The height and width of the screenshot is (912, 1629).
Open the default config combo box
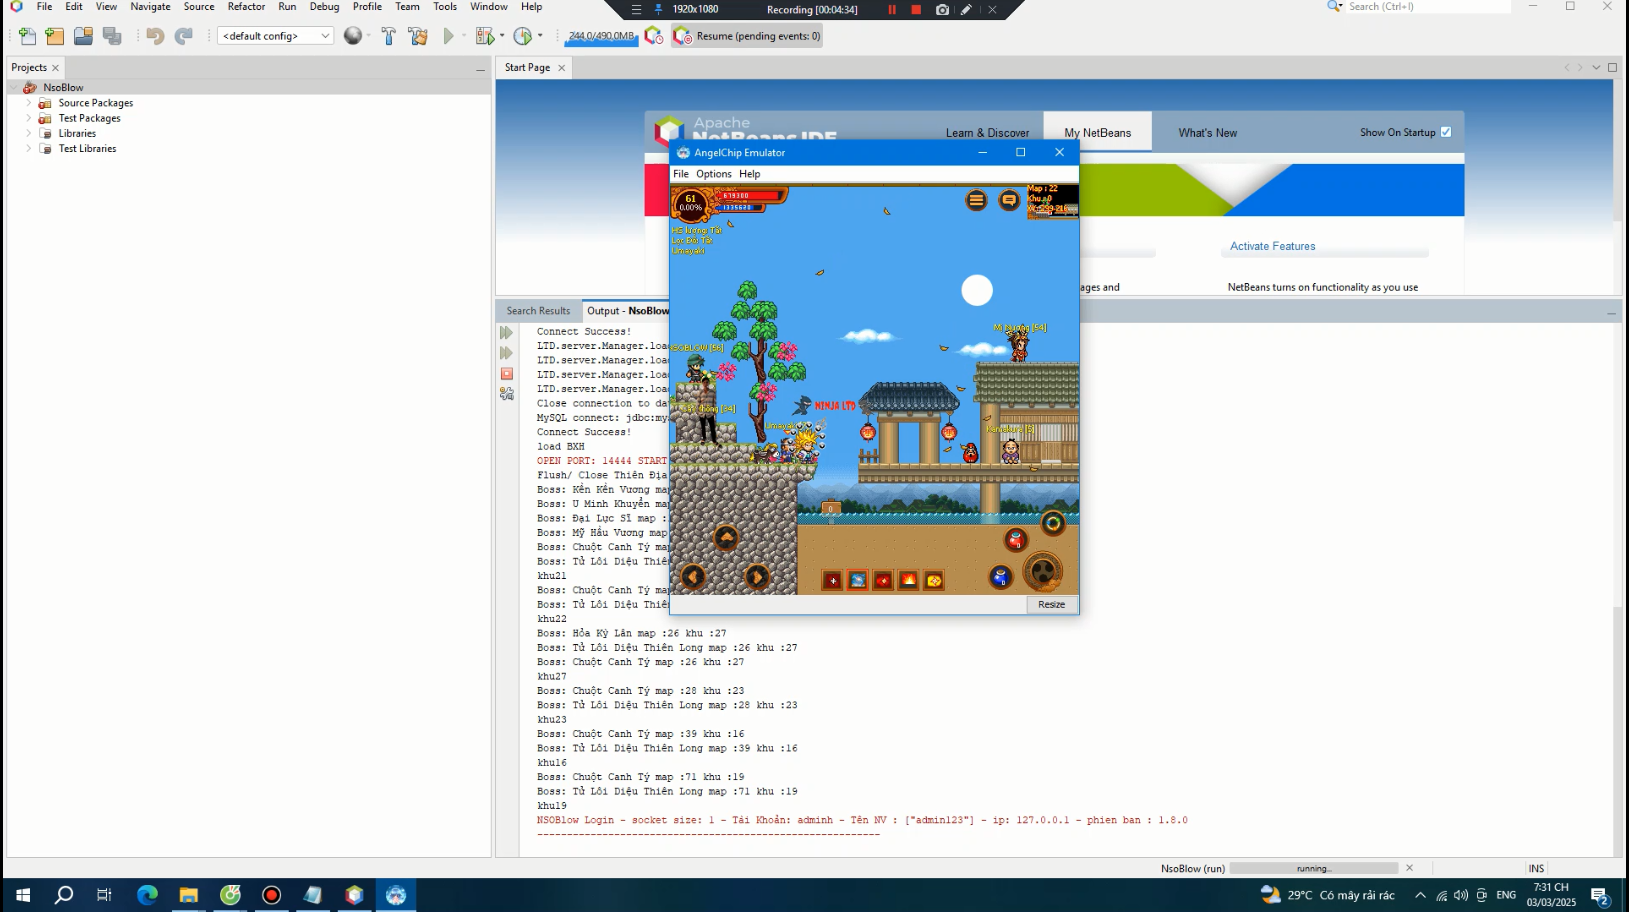click(x=275, y=36)
